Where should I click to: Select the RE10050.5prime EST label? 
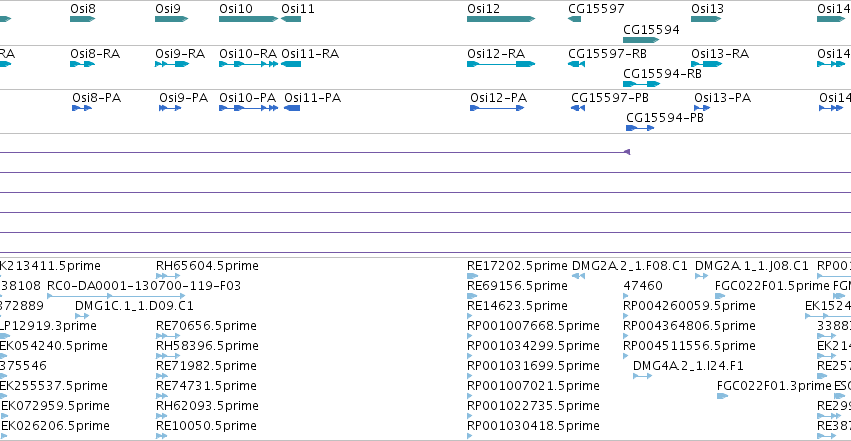point(206,426)
